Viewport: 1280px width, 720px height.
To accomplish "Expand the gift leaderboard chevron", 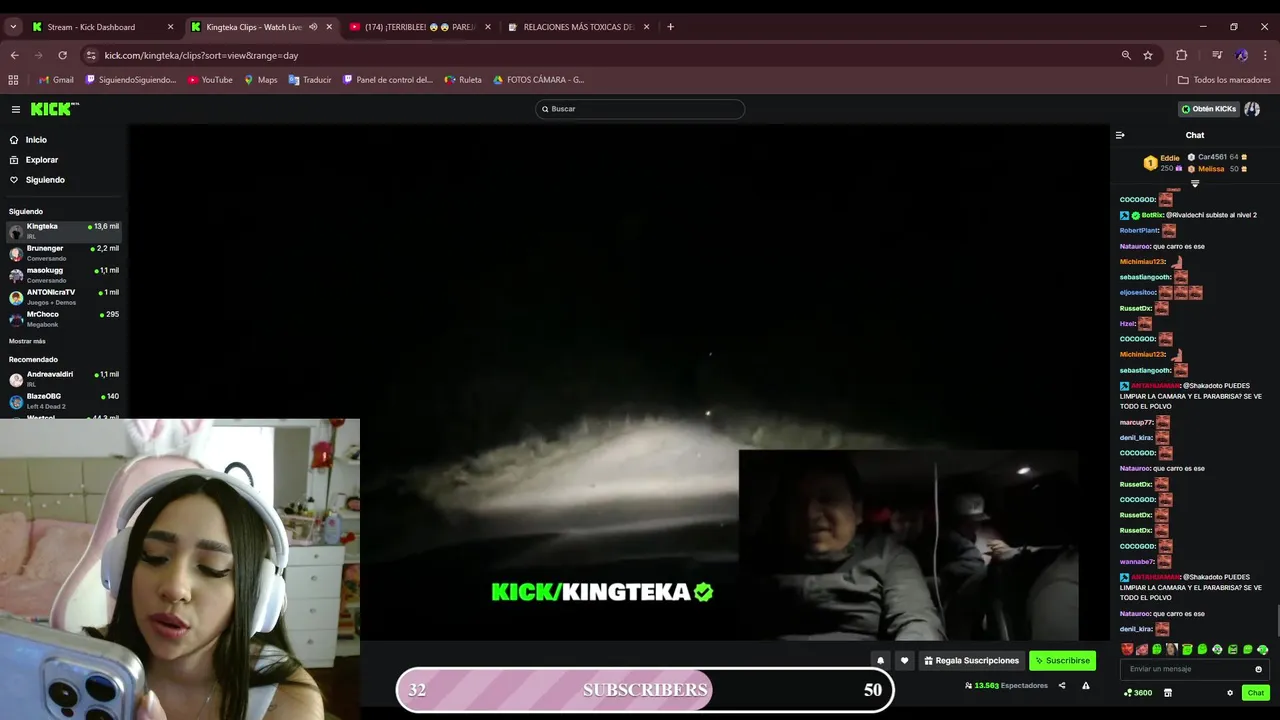I will [1194, 183].
